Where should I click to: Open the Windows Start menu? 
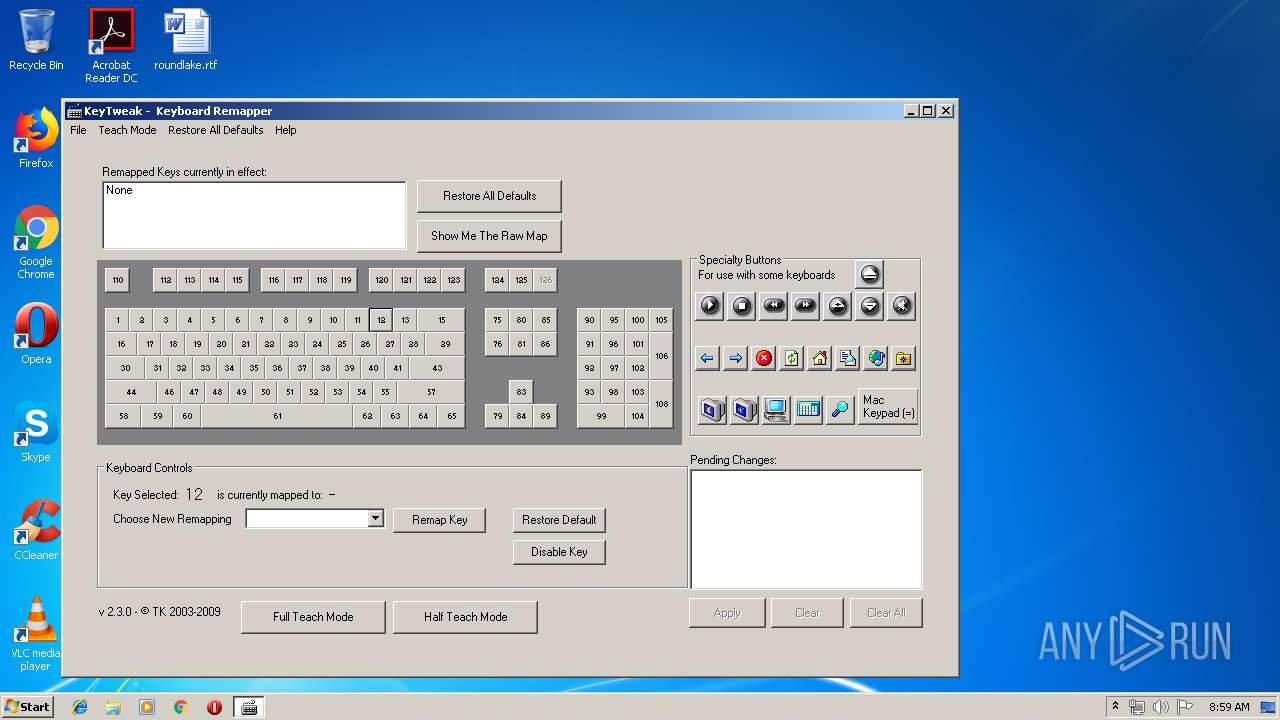pos(28,706)
